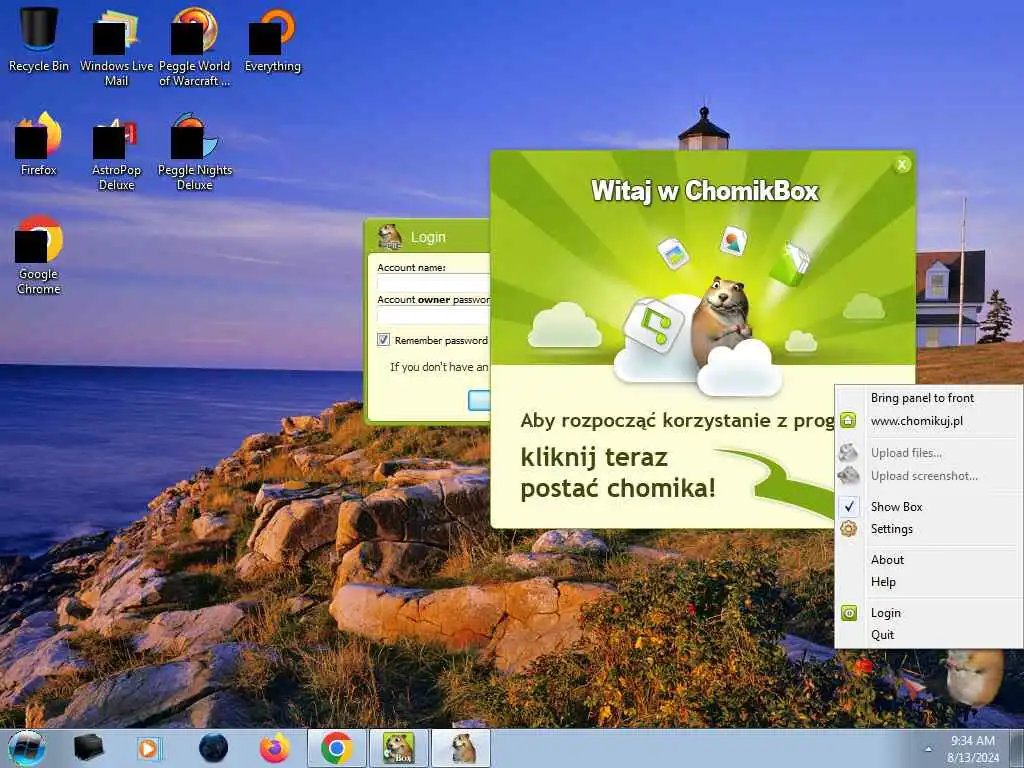Click the gear icon beside Settings
The width and height of the screenshot is (1024, 768).
click(x=848, y=529)
